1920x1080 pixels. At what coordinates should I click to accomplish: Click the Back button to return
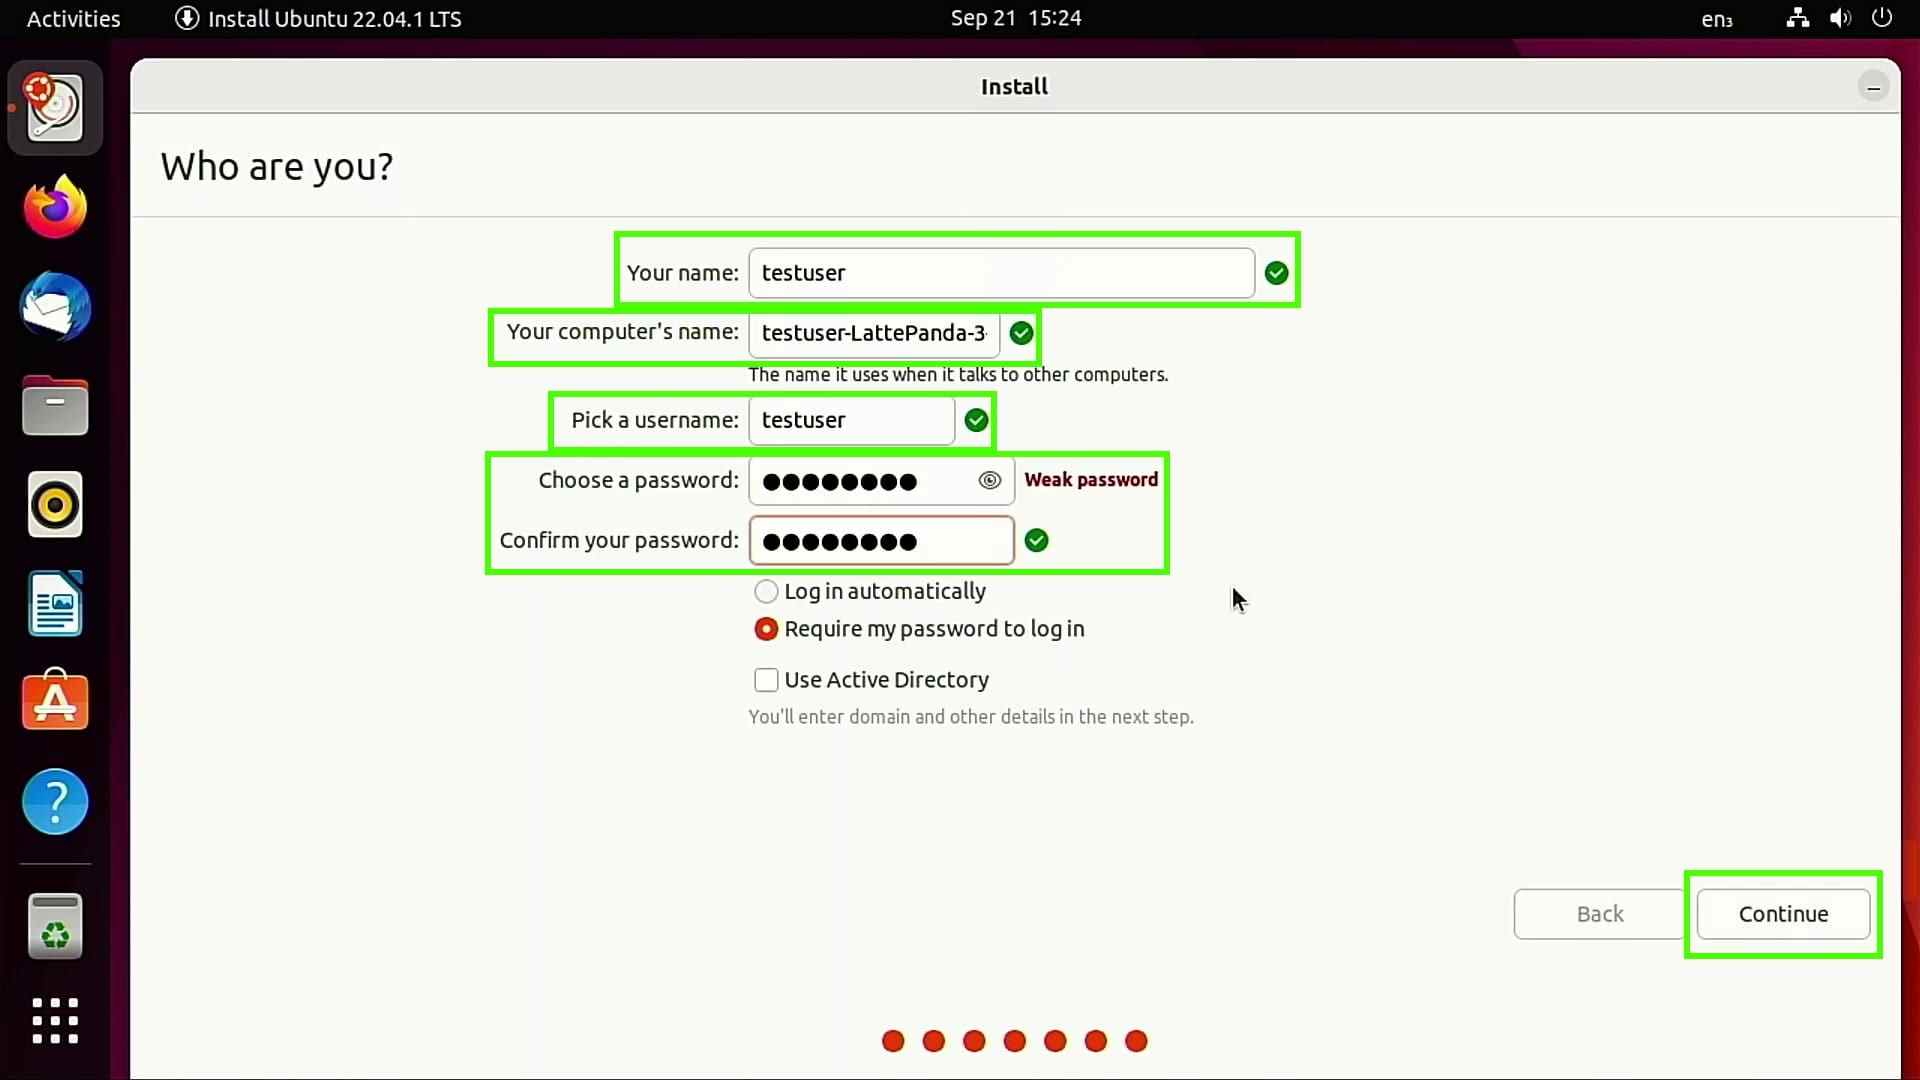coord(1600,914)
